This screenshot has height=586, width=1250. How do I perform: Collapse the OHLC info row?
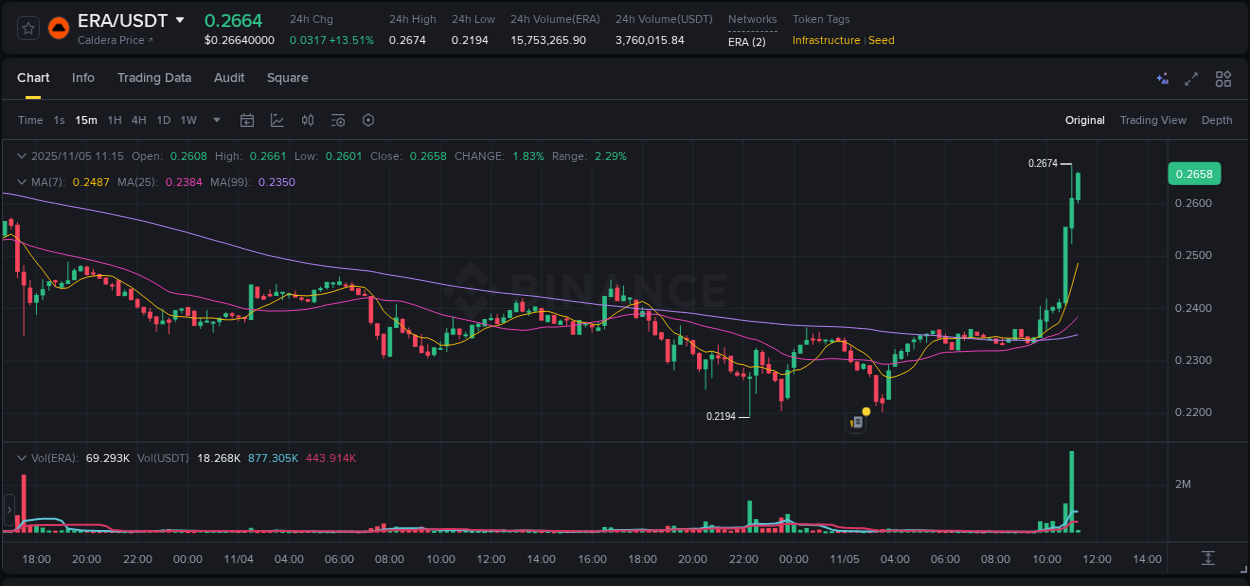point(21,156)
